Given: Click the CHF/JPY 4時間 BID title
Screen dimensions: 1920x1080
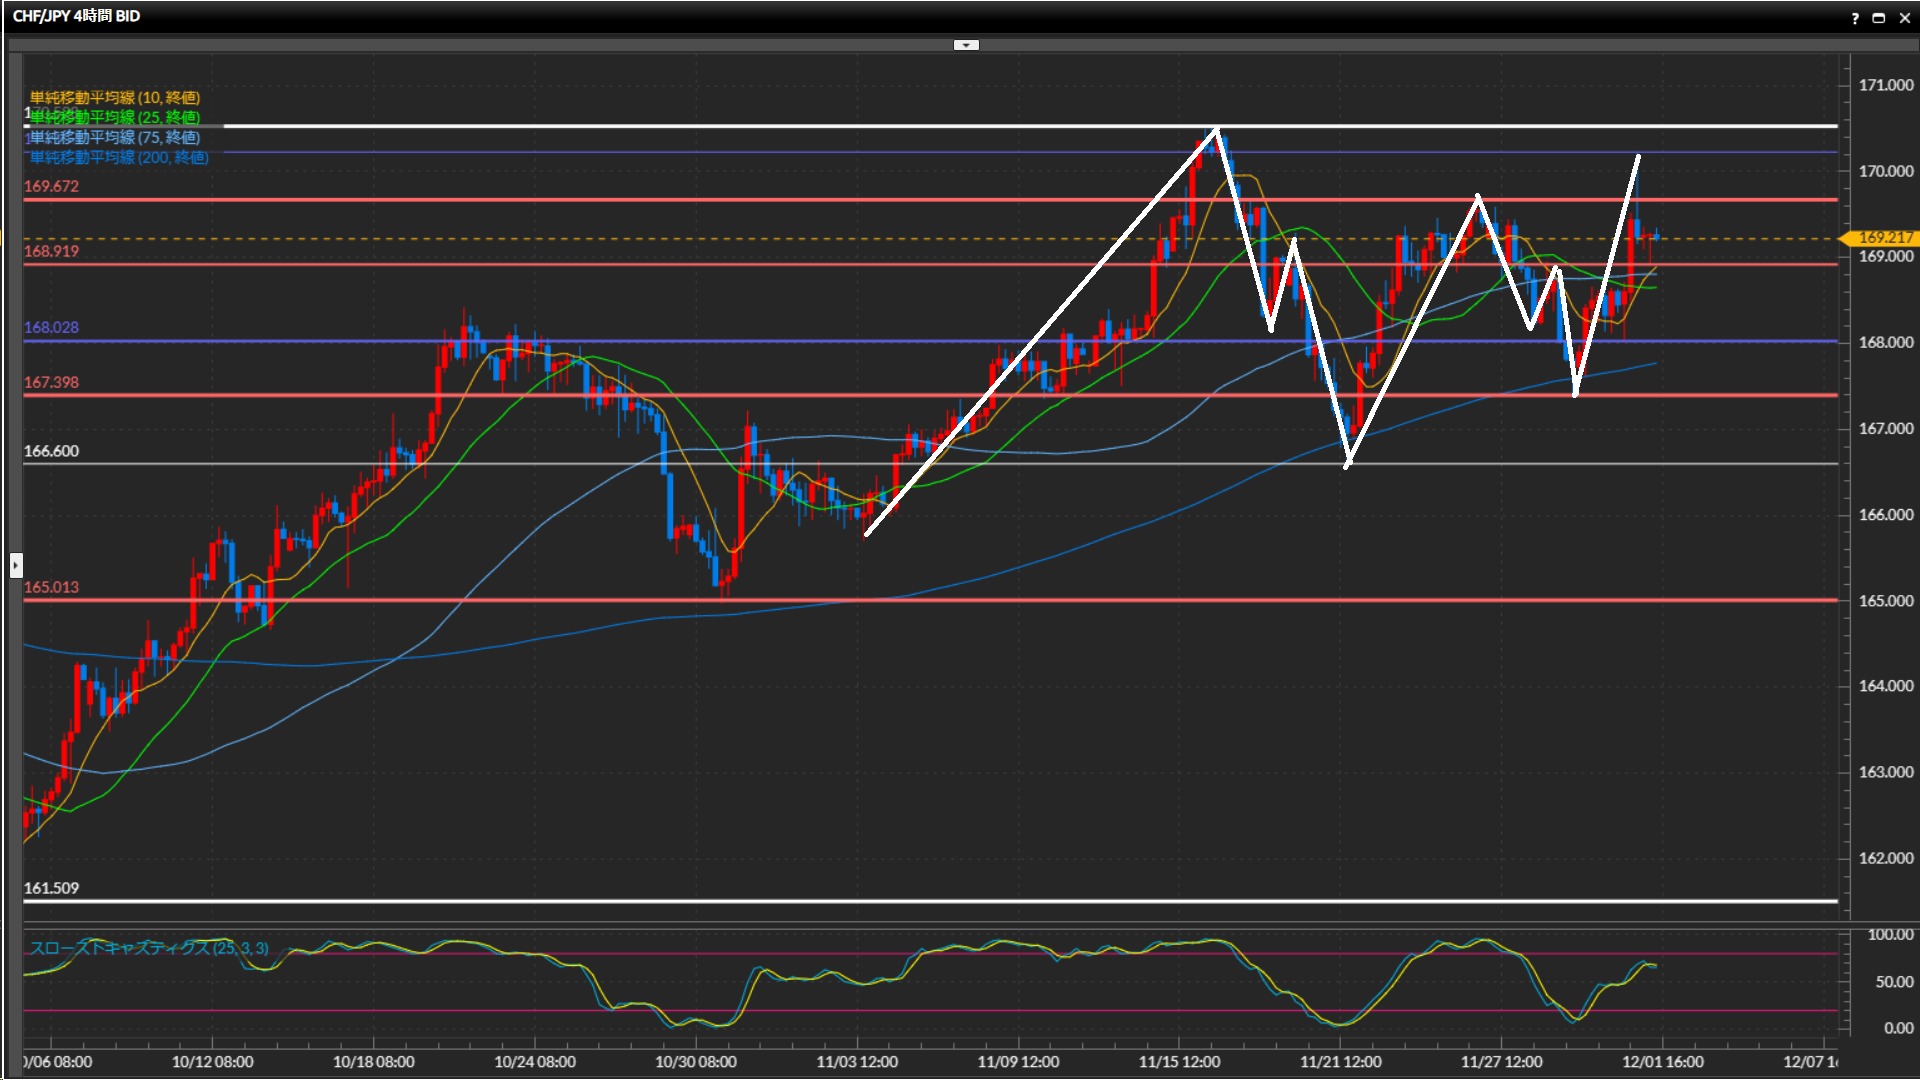Looking at the screenshot, I should [x=76, y=16].
